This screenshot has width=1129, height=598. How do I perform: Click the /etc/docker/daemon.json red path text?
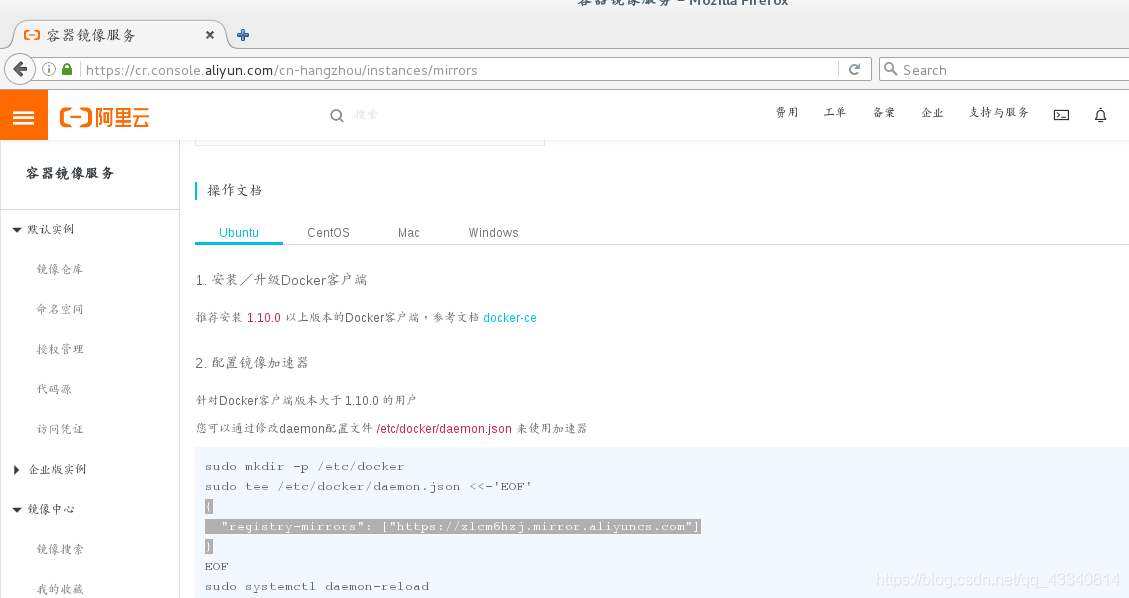(x=444, y=429)
